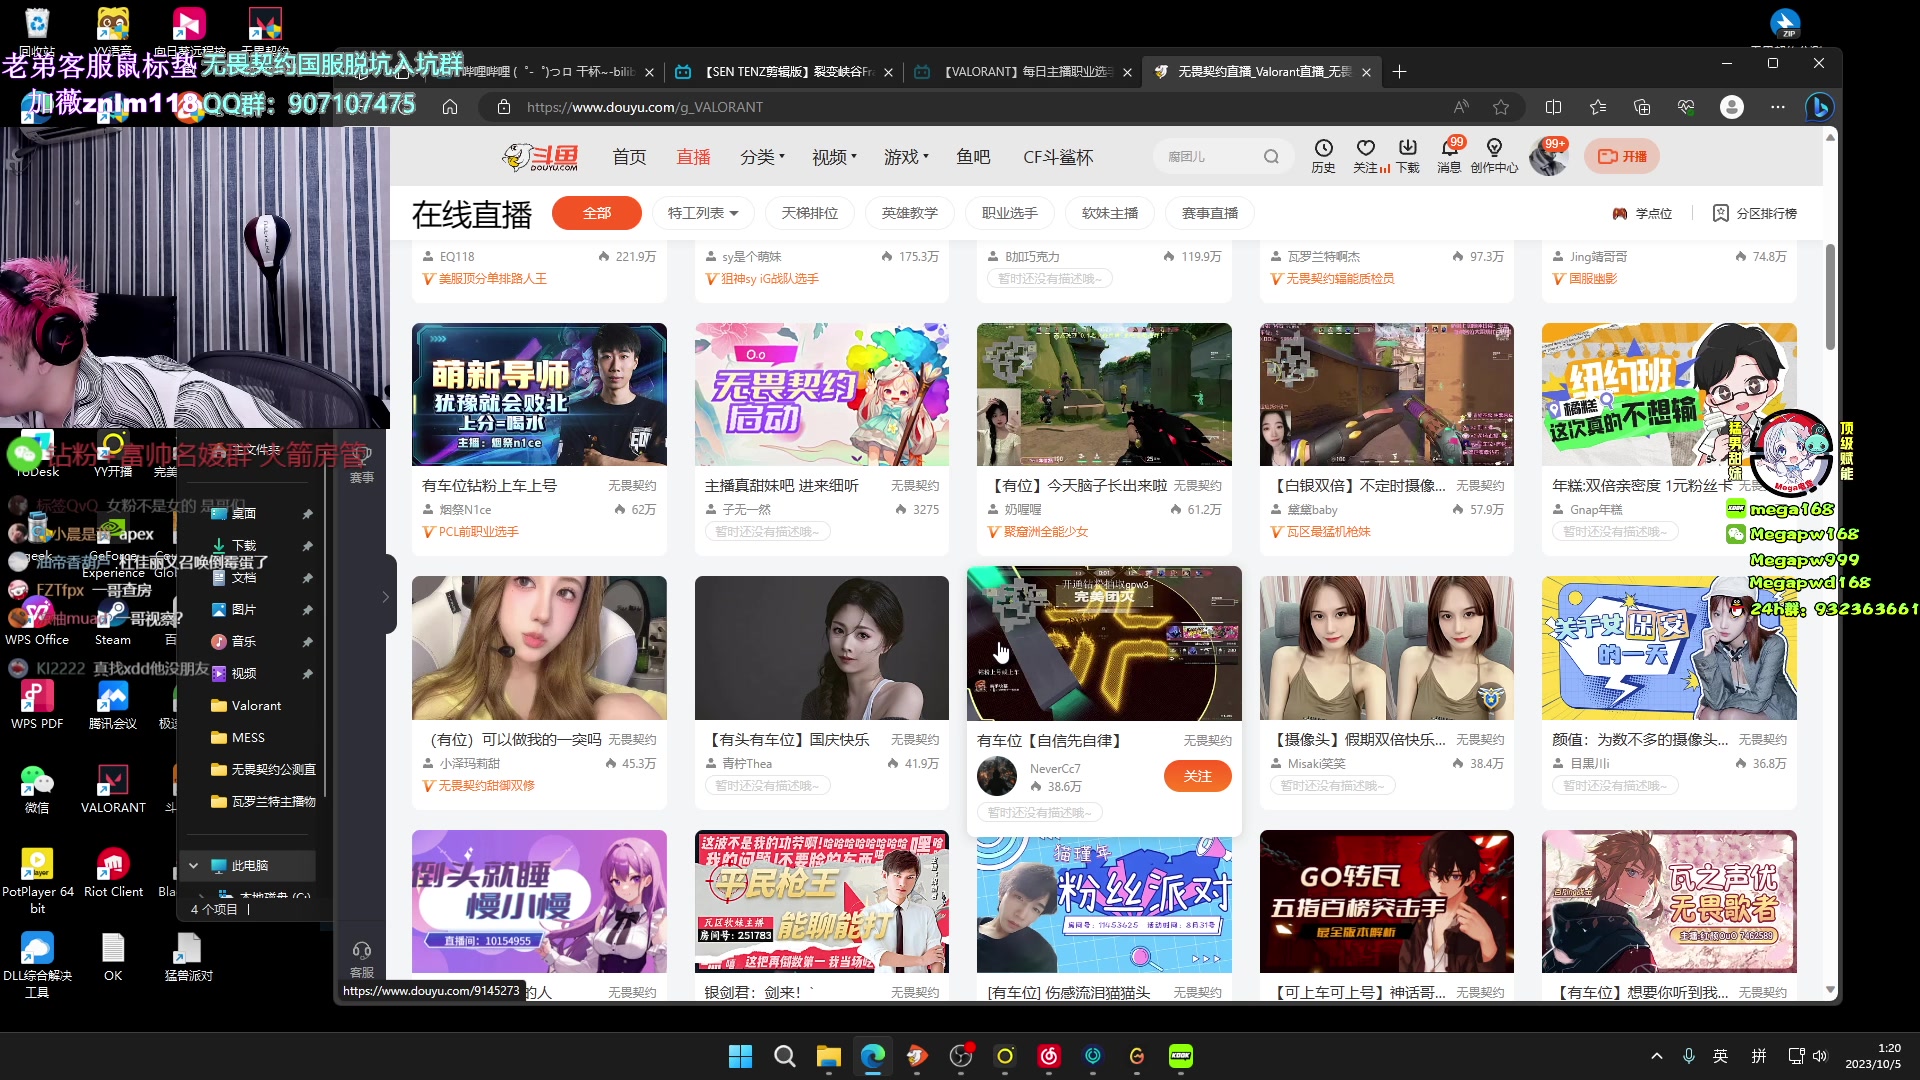1920x1080 pixels.
Task: Open the VALORANT desktop shortcut
Action: pyautogui.click(x=113, y=788)
